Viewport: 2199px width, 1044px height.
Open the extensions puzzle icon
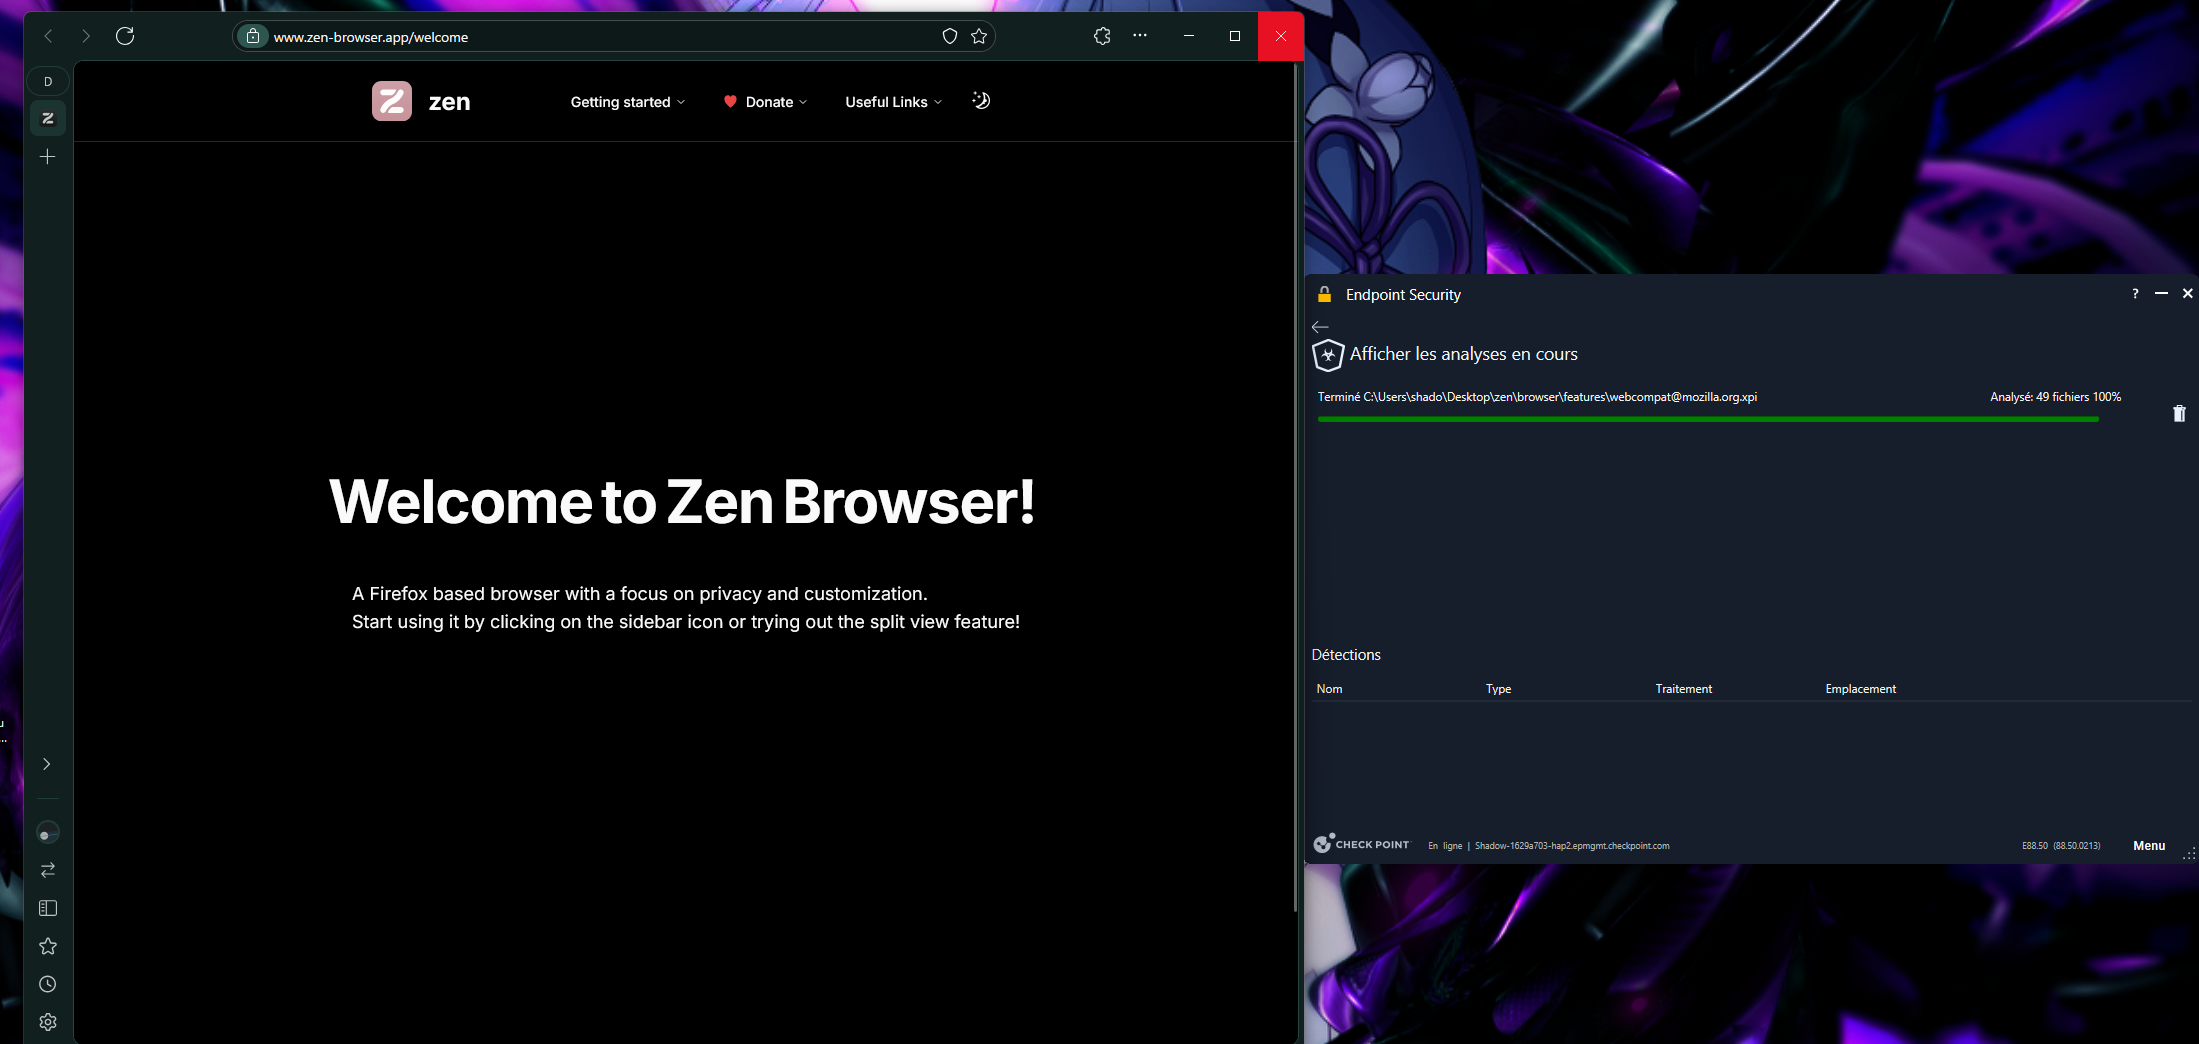tap(1102, 36)
